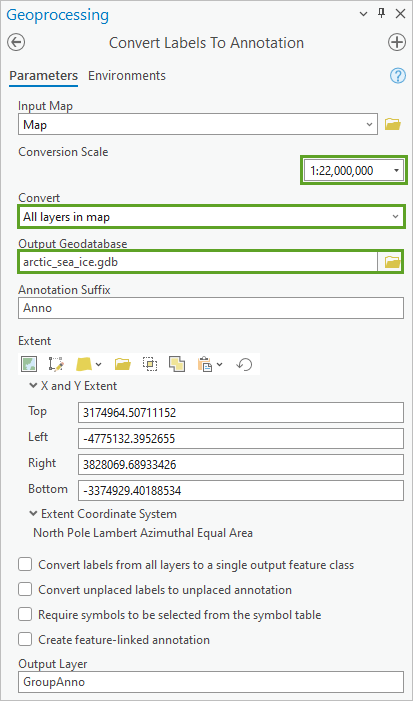The image size is (413, 701).
Task: Click the plus add button
Action: coord(396,43)
